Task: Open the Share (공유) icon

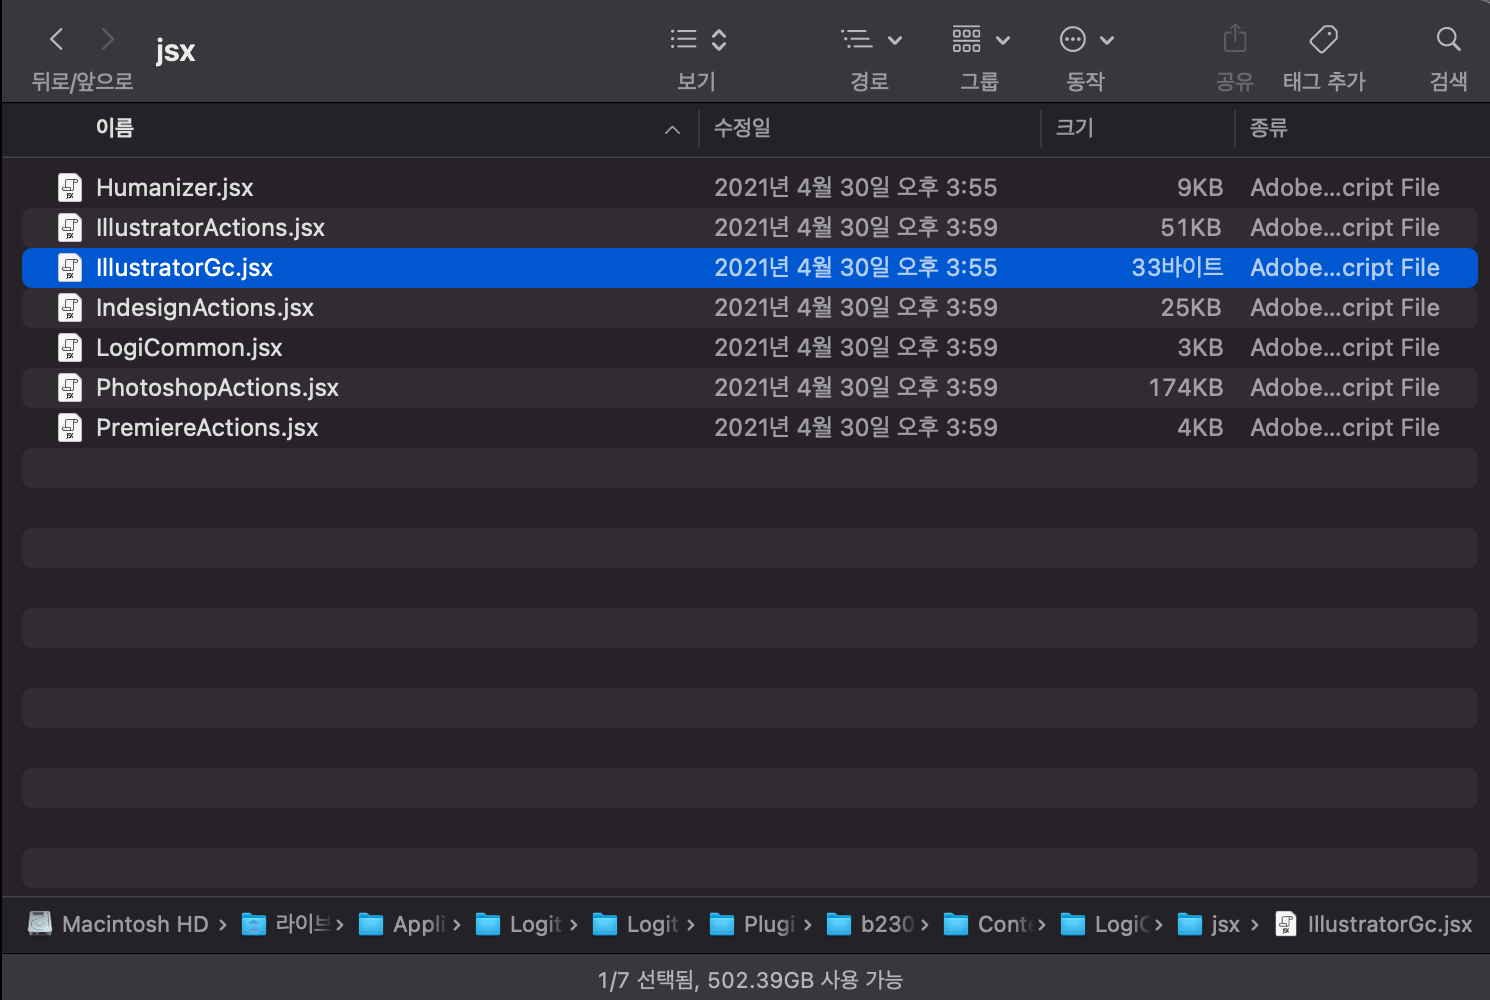Action: click(x=1236, y=39)
